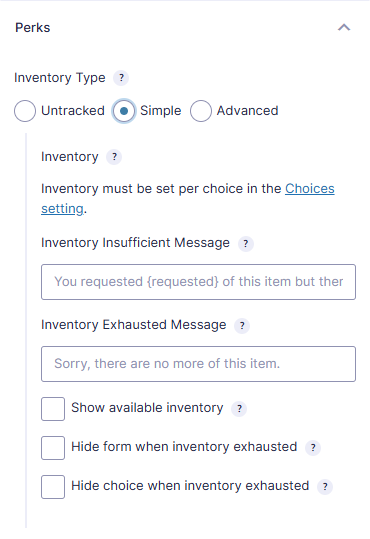Check Hide choice when inventory exhausted
370x539 pixels.
click(x=53, y=486)
